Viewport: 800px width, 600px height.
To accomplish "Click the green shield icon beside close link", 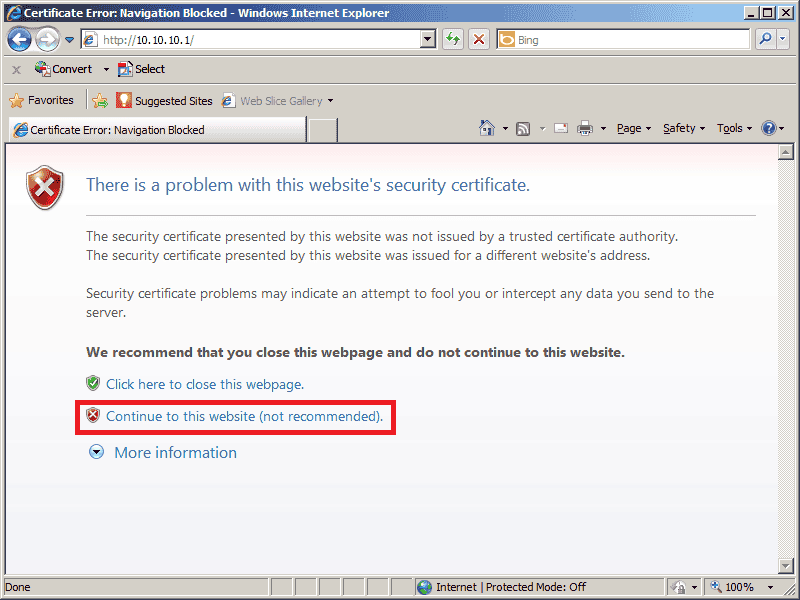I will point(93,383).
